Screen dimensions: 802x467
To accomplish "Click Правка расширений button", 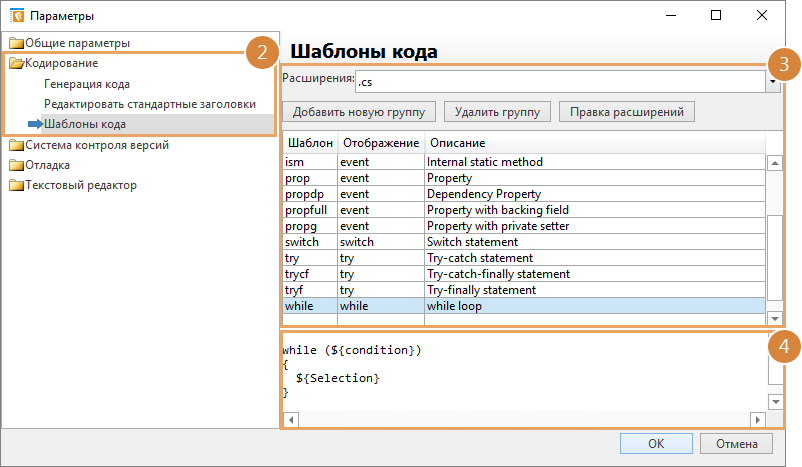I will click(626, 111).
